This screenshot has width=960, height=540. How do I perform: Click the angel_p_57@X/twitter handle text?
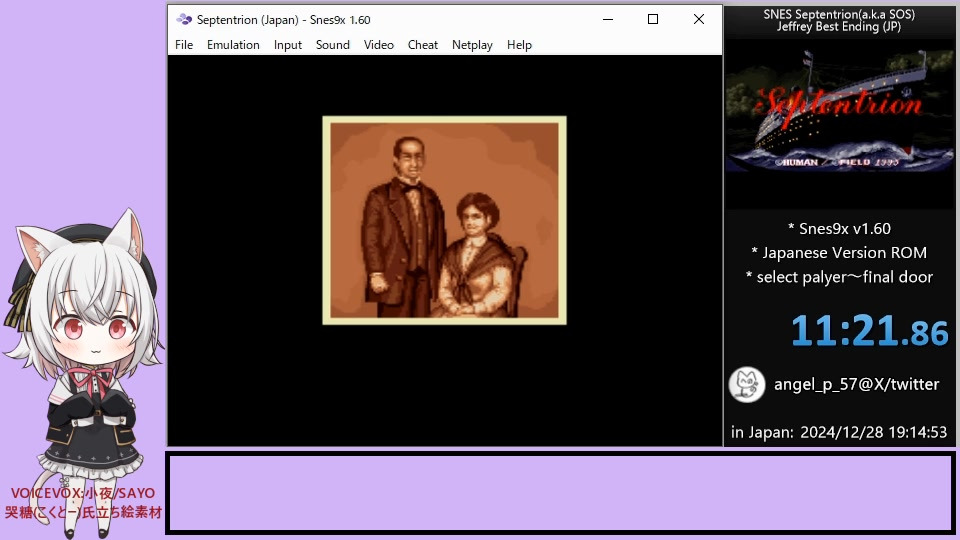point(857,384)
